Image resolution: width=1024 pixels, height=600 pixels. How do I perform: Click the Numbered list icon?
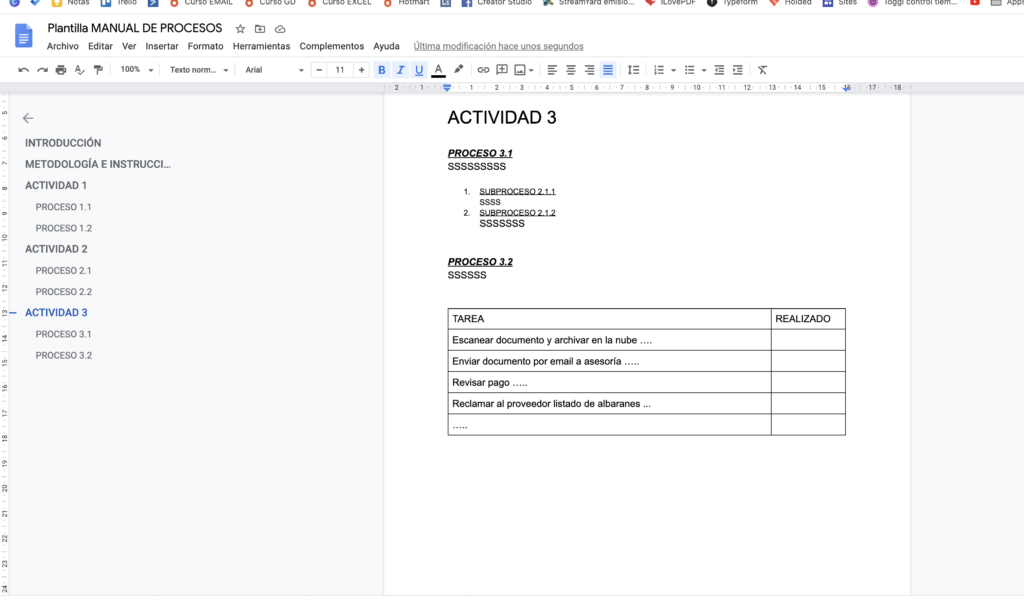point(659,70)
